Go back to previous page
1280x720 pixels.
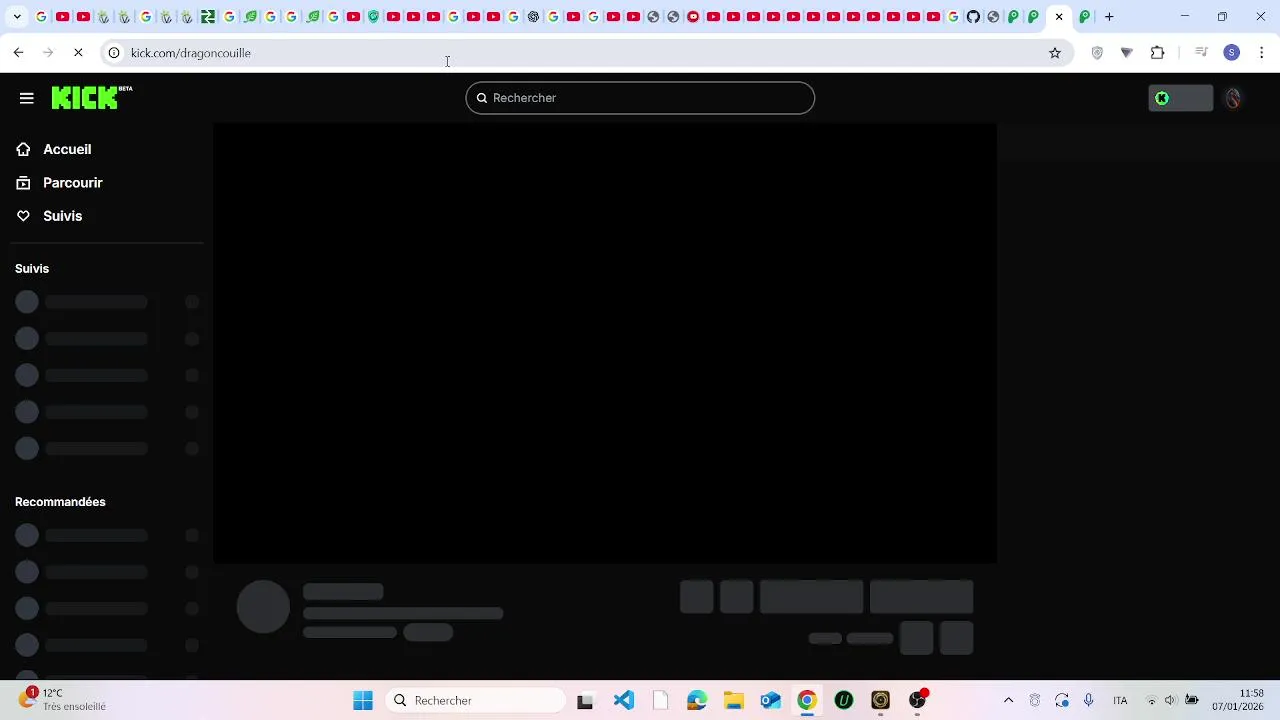coord(18,52)
